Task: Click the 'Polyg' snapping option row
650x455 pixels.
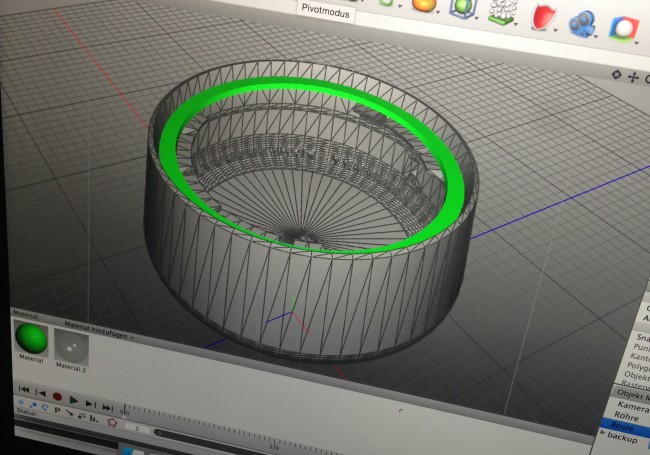Action: pos(638,366)
